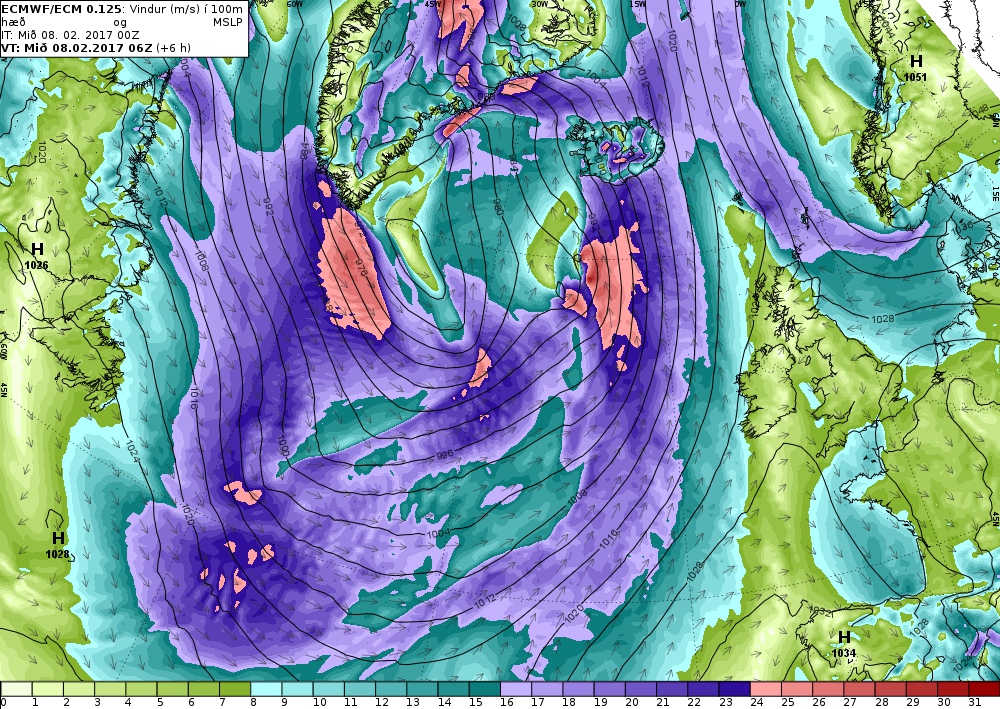Click the legend number 16
Screen dimensions: 1000x709
(x=508, y=703)
